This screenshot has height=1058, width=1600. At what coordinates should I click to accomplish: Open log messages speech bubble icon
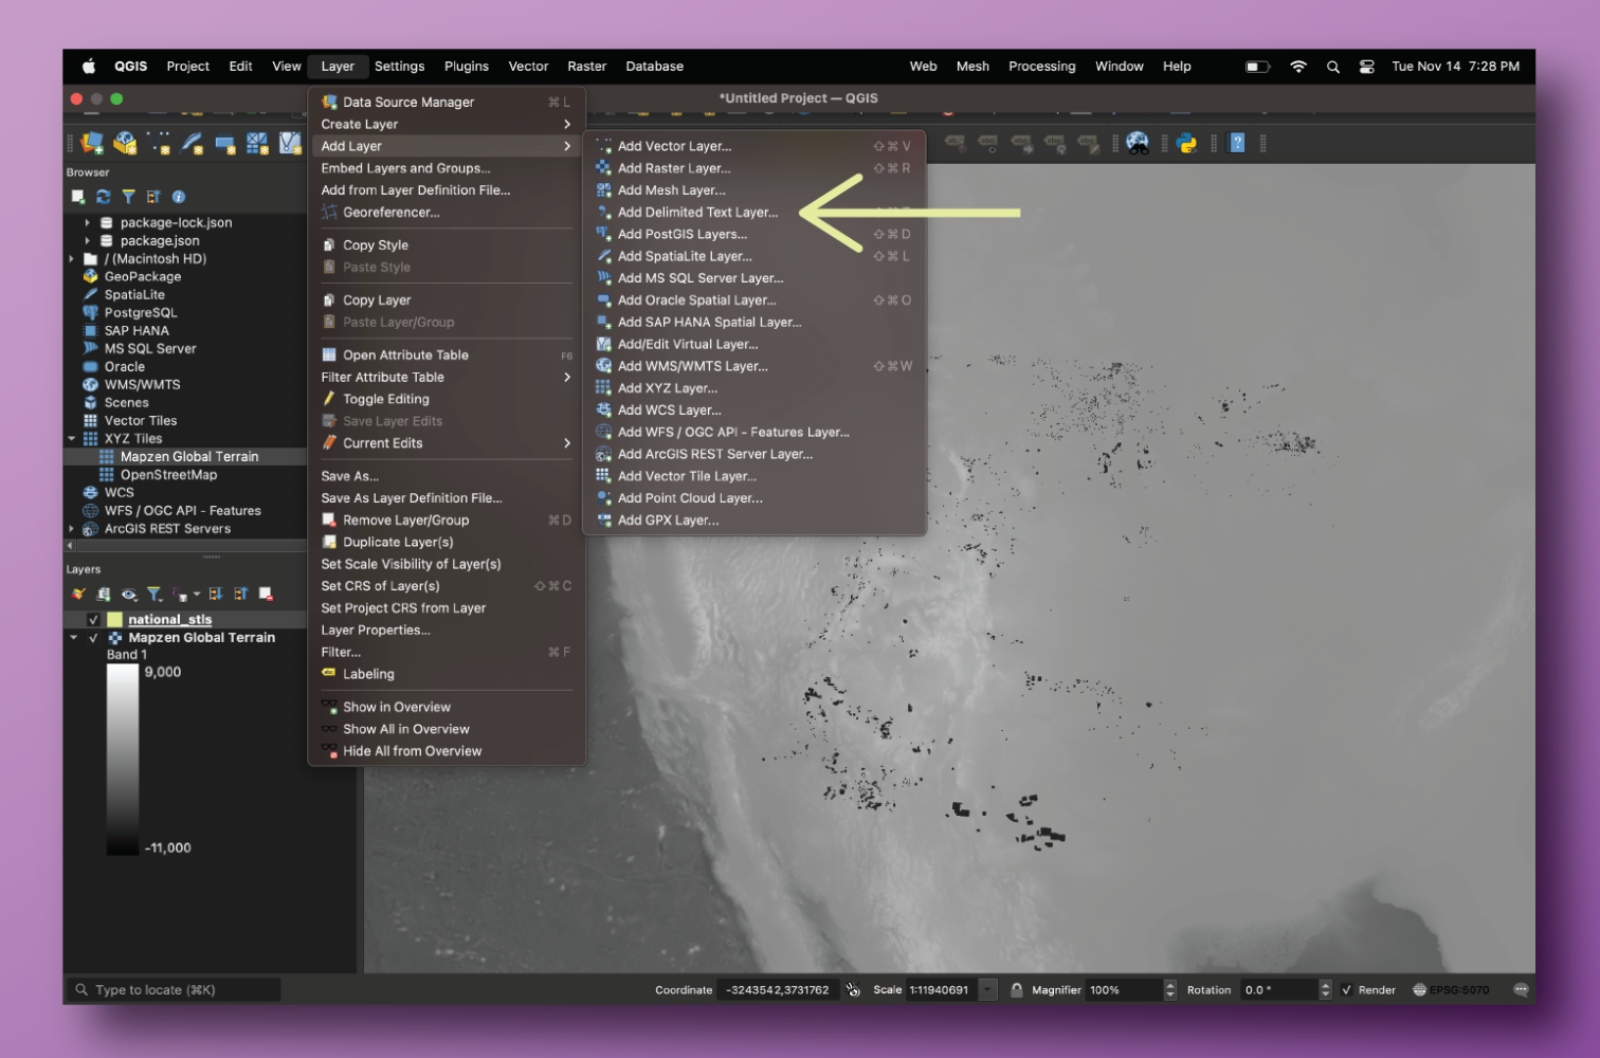coord(1521,990)
